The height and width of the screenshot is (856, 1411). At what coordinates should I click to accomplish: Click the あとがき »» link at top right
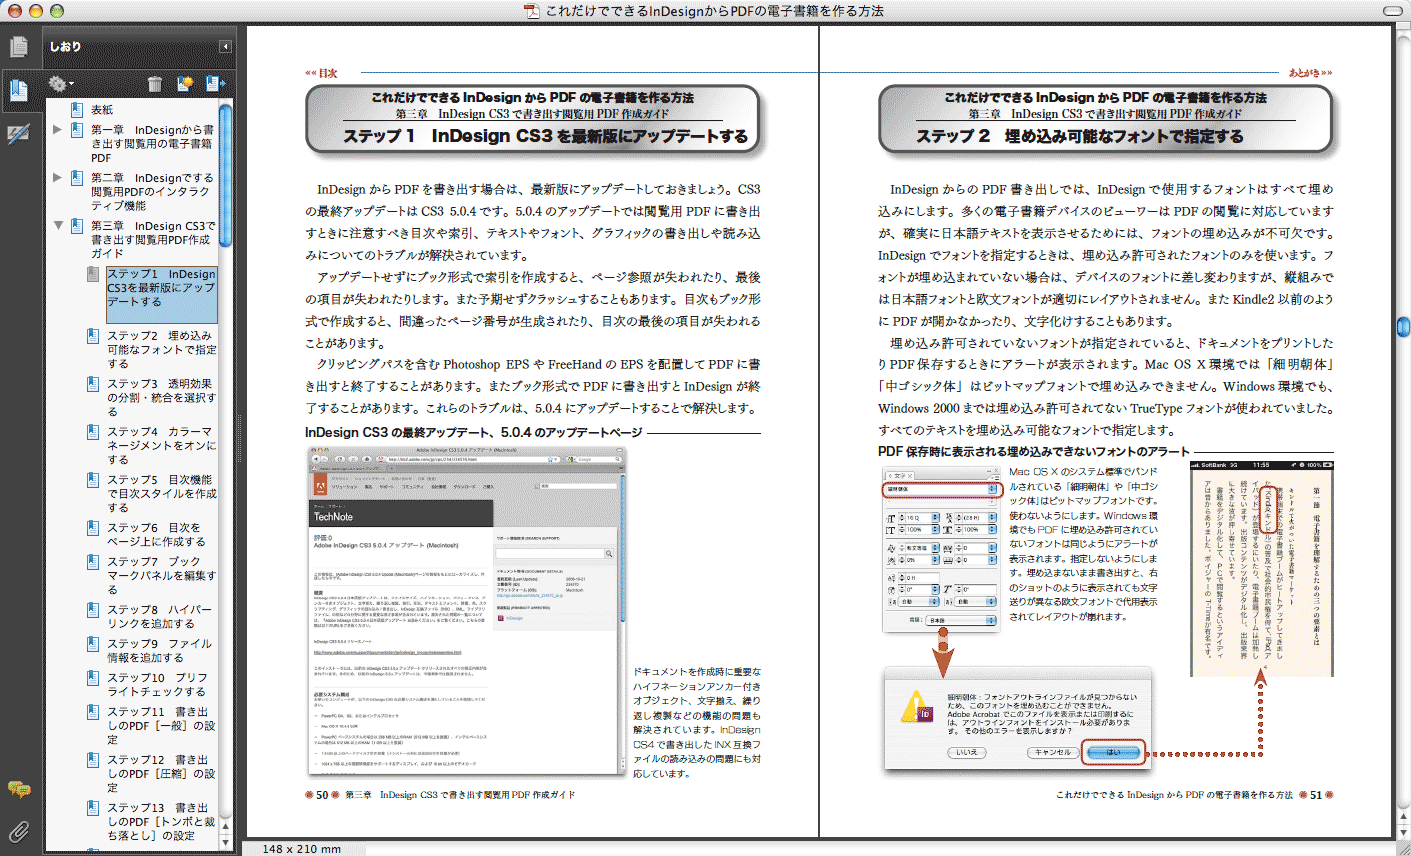(x=1310, y=73)
